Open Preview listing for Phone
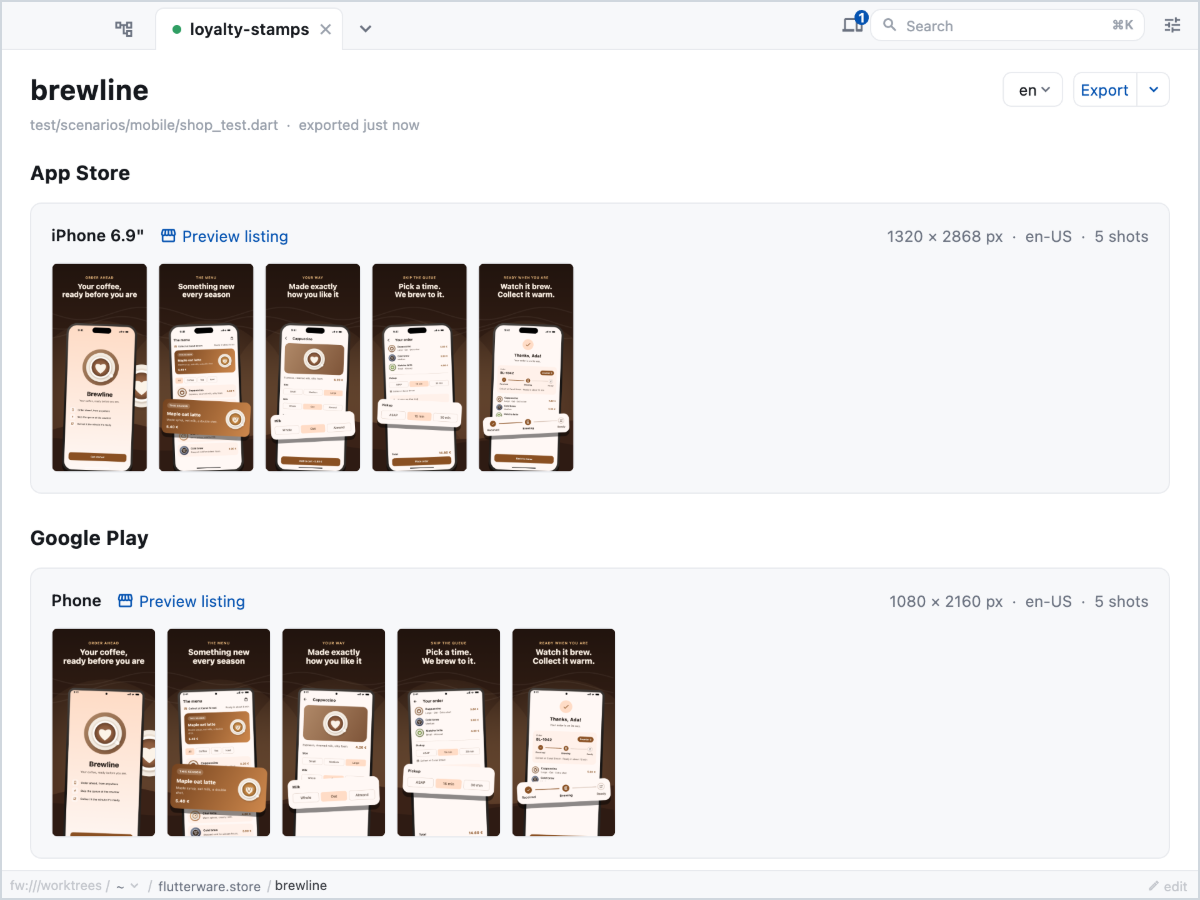 (192, 601)
